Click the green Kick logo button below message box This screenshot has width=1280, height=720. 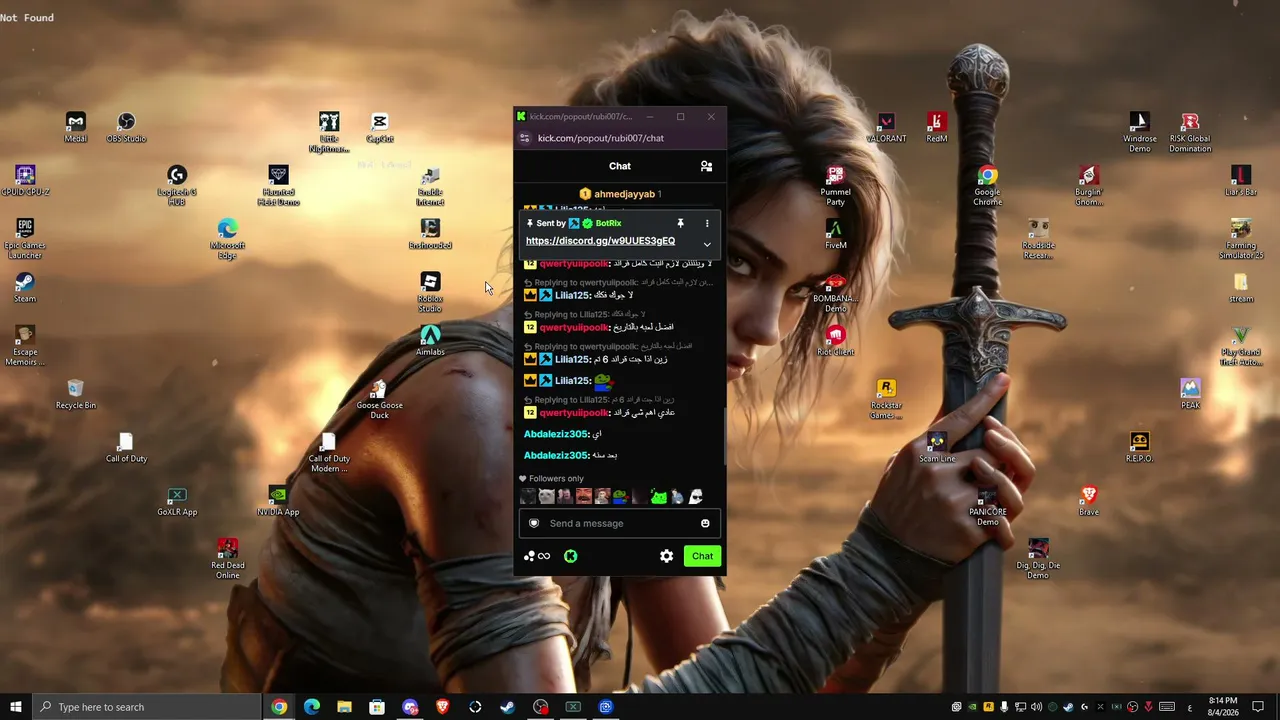tap(570, 556)
